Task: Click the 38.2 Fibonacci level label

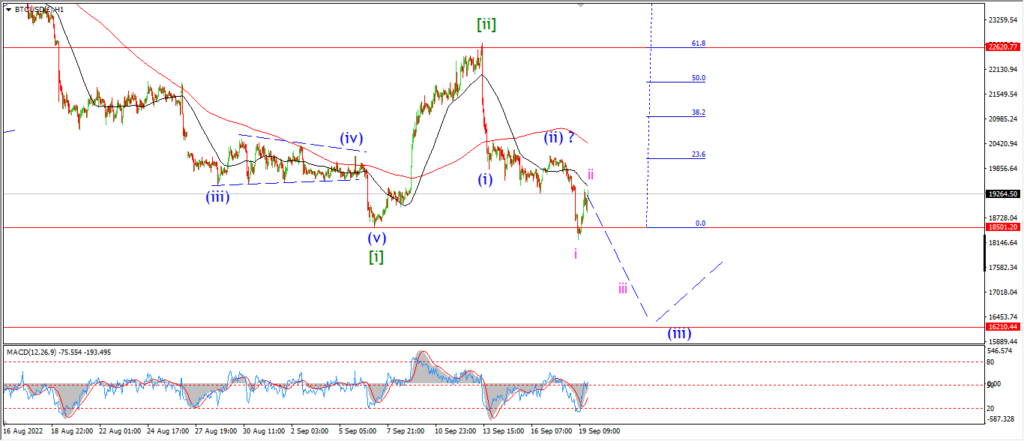Action: pos(698,112)
